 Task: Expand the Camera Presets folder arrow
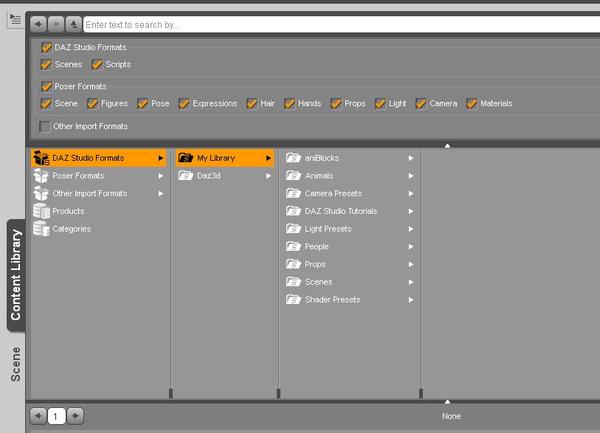[411, 194]
